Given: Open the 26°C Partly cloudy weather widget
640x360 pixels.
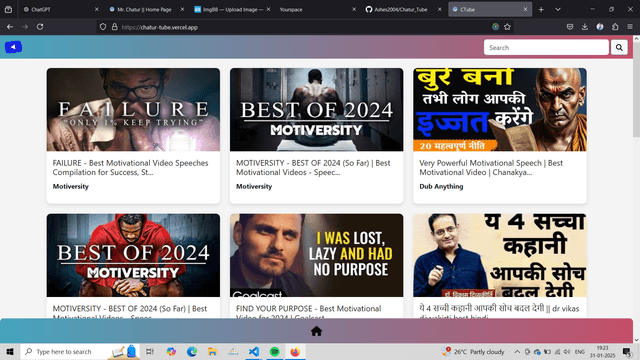Looking at the screenshot, I should (473, 351).
